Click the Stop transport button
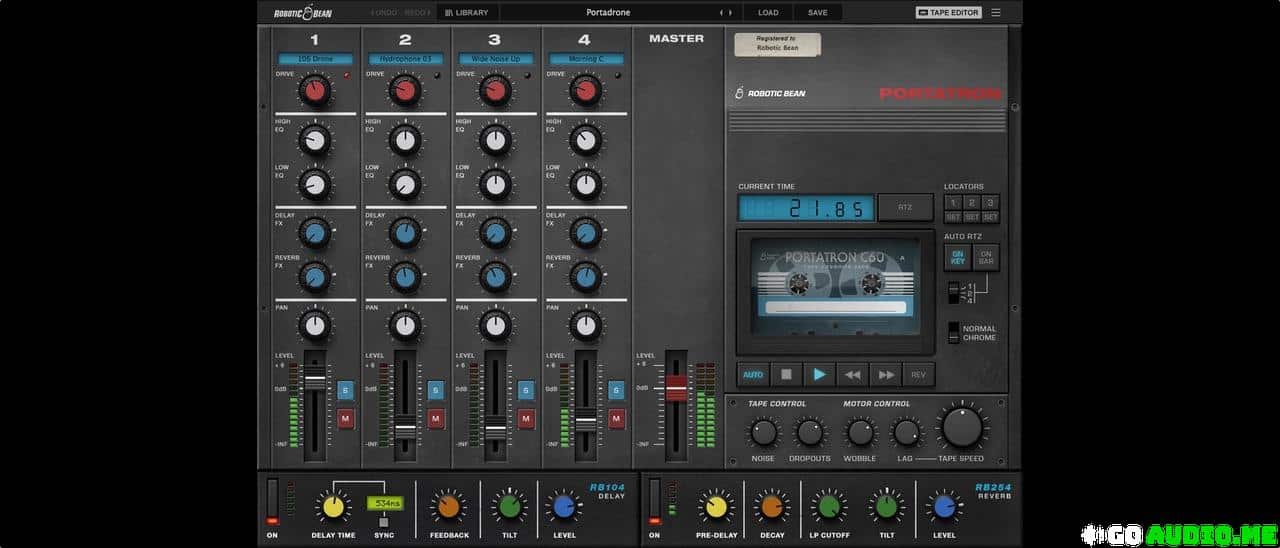1280x548 pixels. (786, 375)
